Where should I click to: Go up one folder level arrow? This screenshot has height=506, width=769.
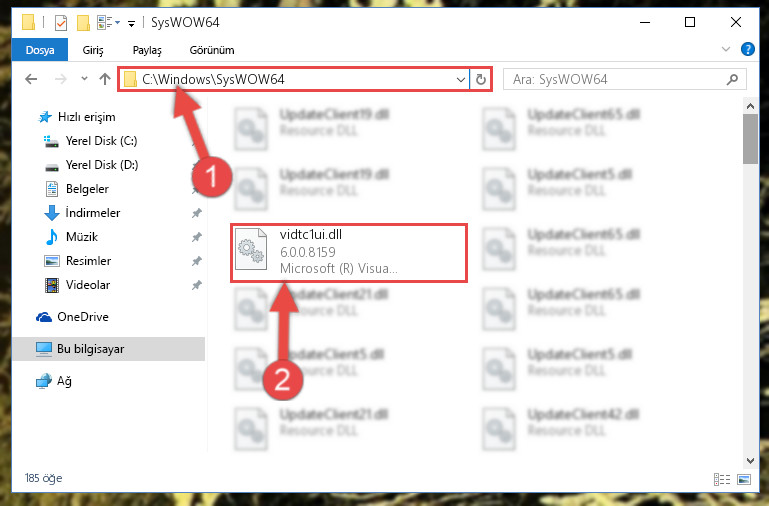click(x=104, y=79)
